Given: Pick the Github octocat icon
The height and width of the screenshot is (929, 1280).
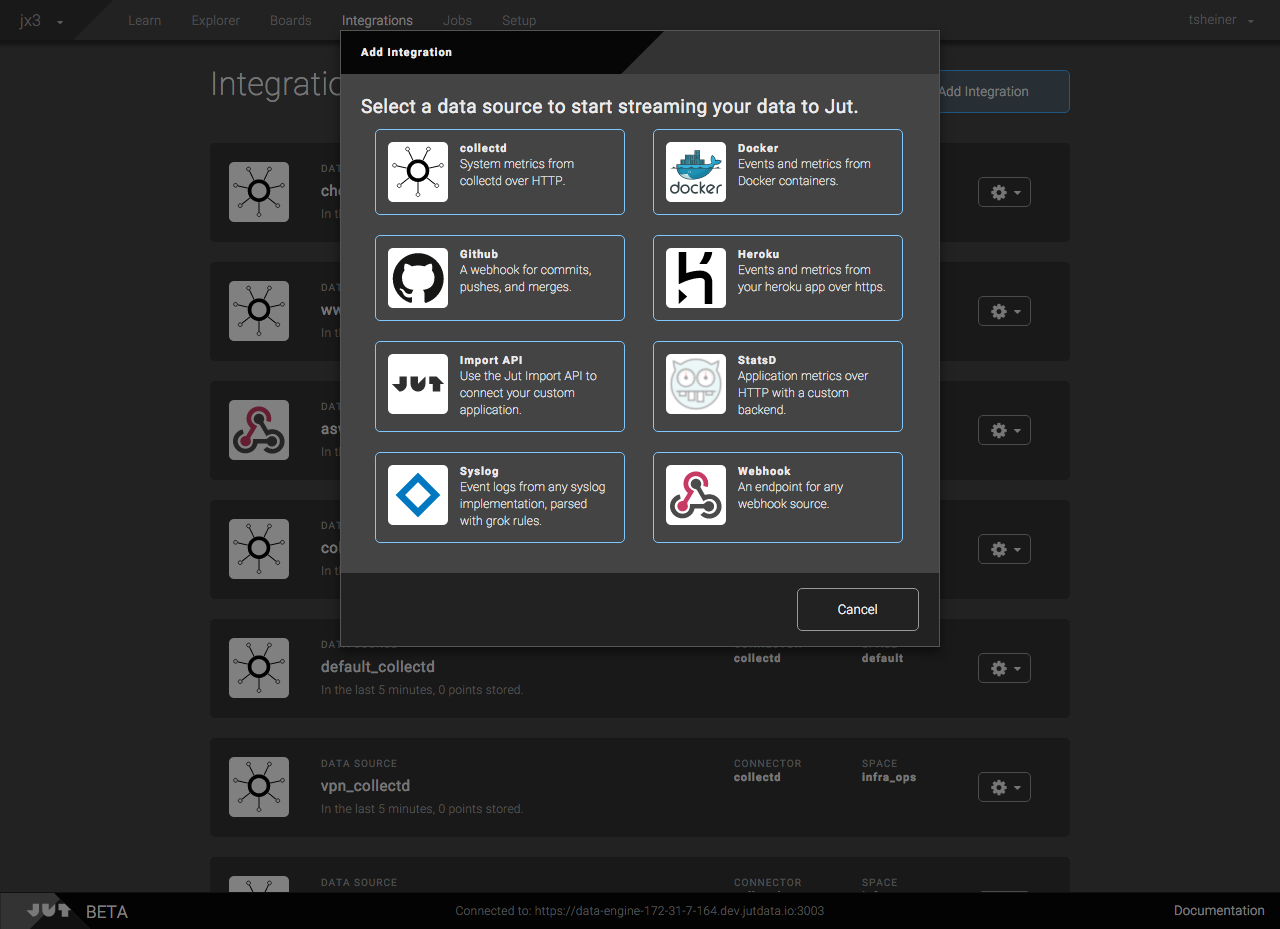Looking at the screenshot, I should 418,278.
